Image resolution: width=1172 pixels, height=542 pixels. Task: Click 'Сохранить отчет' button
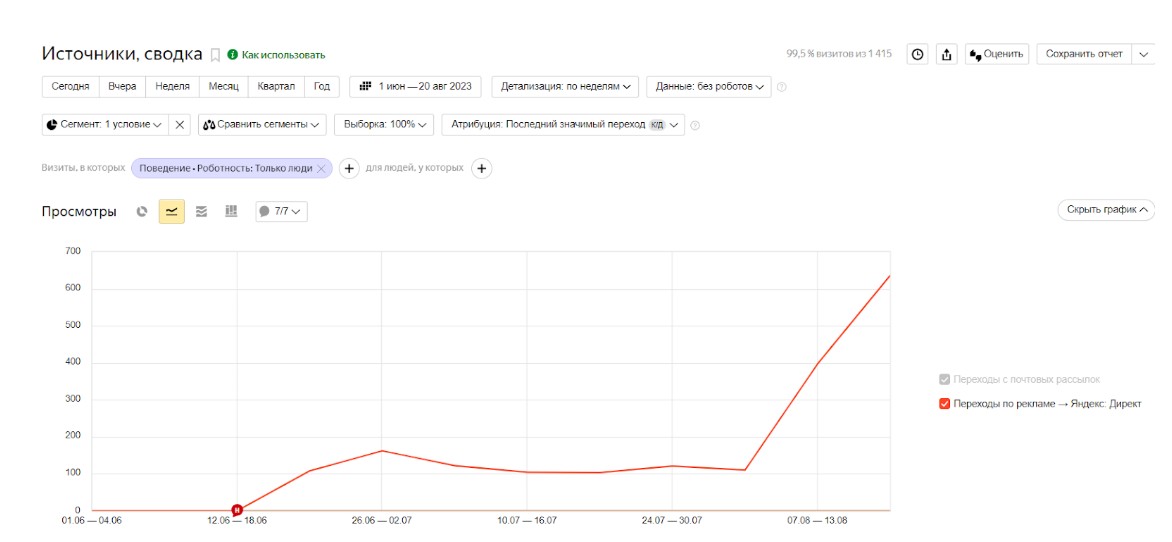[1084, 54]
